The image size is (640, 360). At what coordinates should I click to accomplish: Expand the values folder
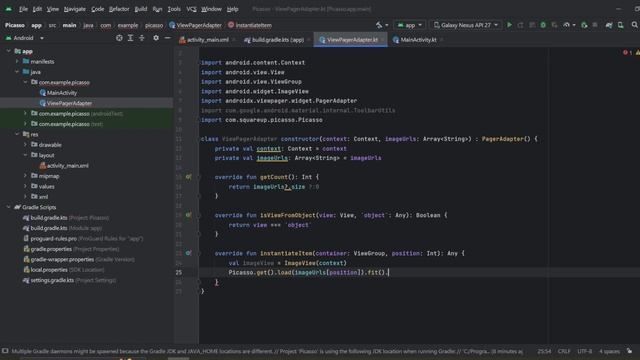(25, 187)
